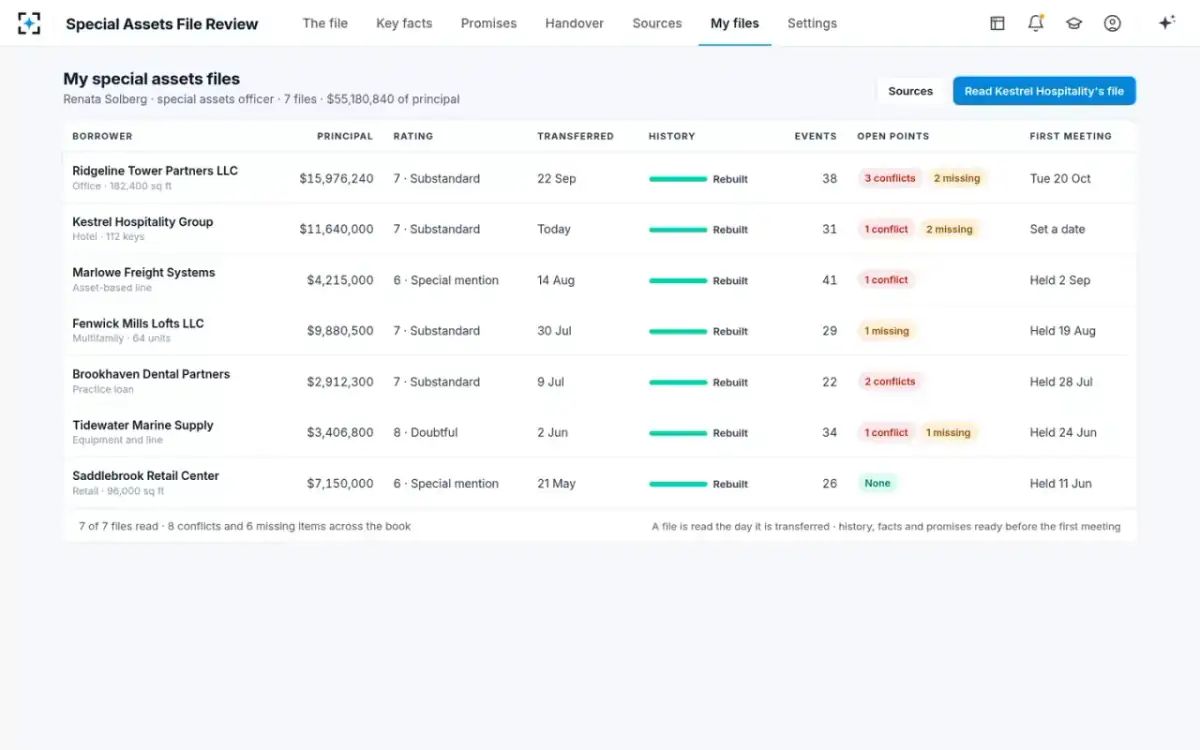The width and height of the screenshot is (1200, 750).
Task: Open Fenwick Mills Lofts LLC file
Action: (x=138, y=324)
